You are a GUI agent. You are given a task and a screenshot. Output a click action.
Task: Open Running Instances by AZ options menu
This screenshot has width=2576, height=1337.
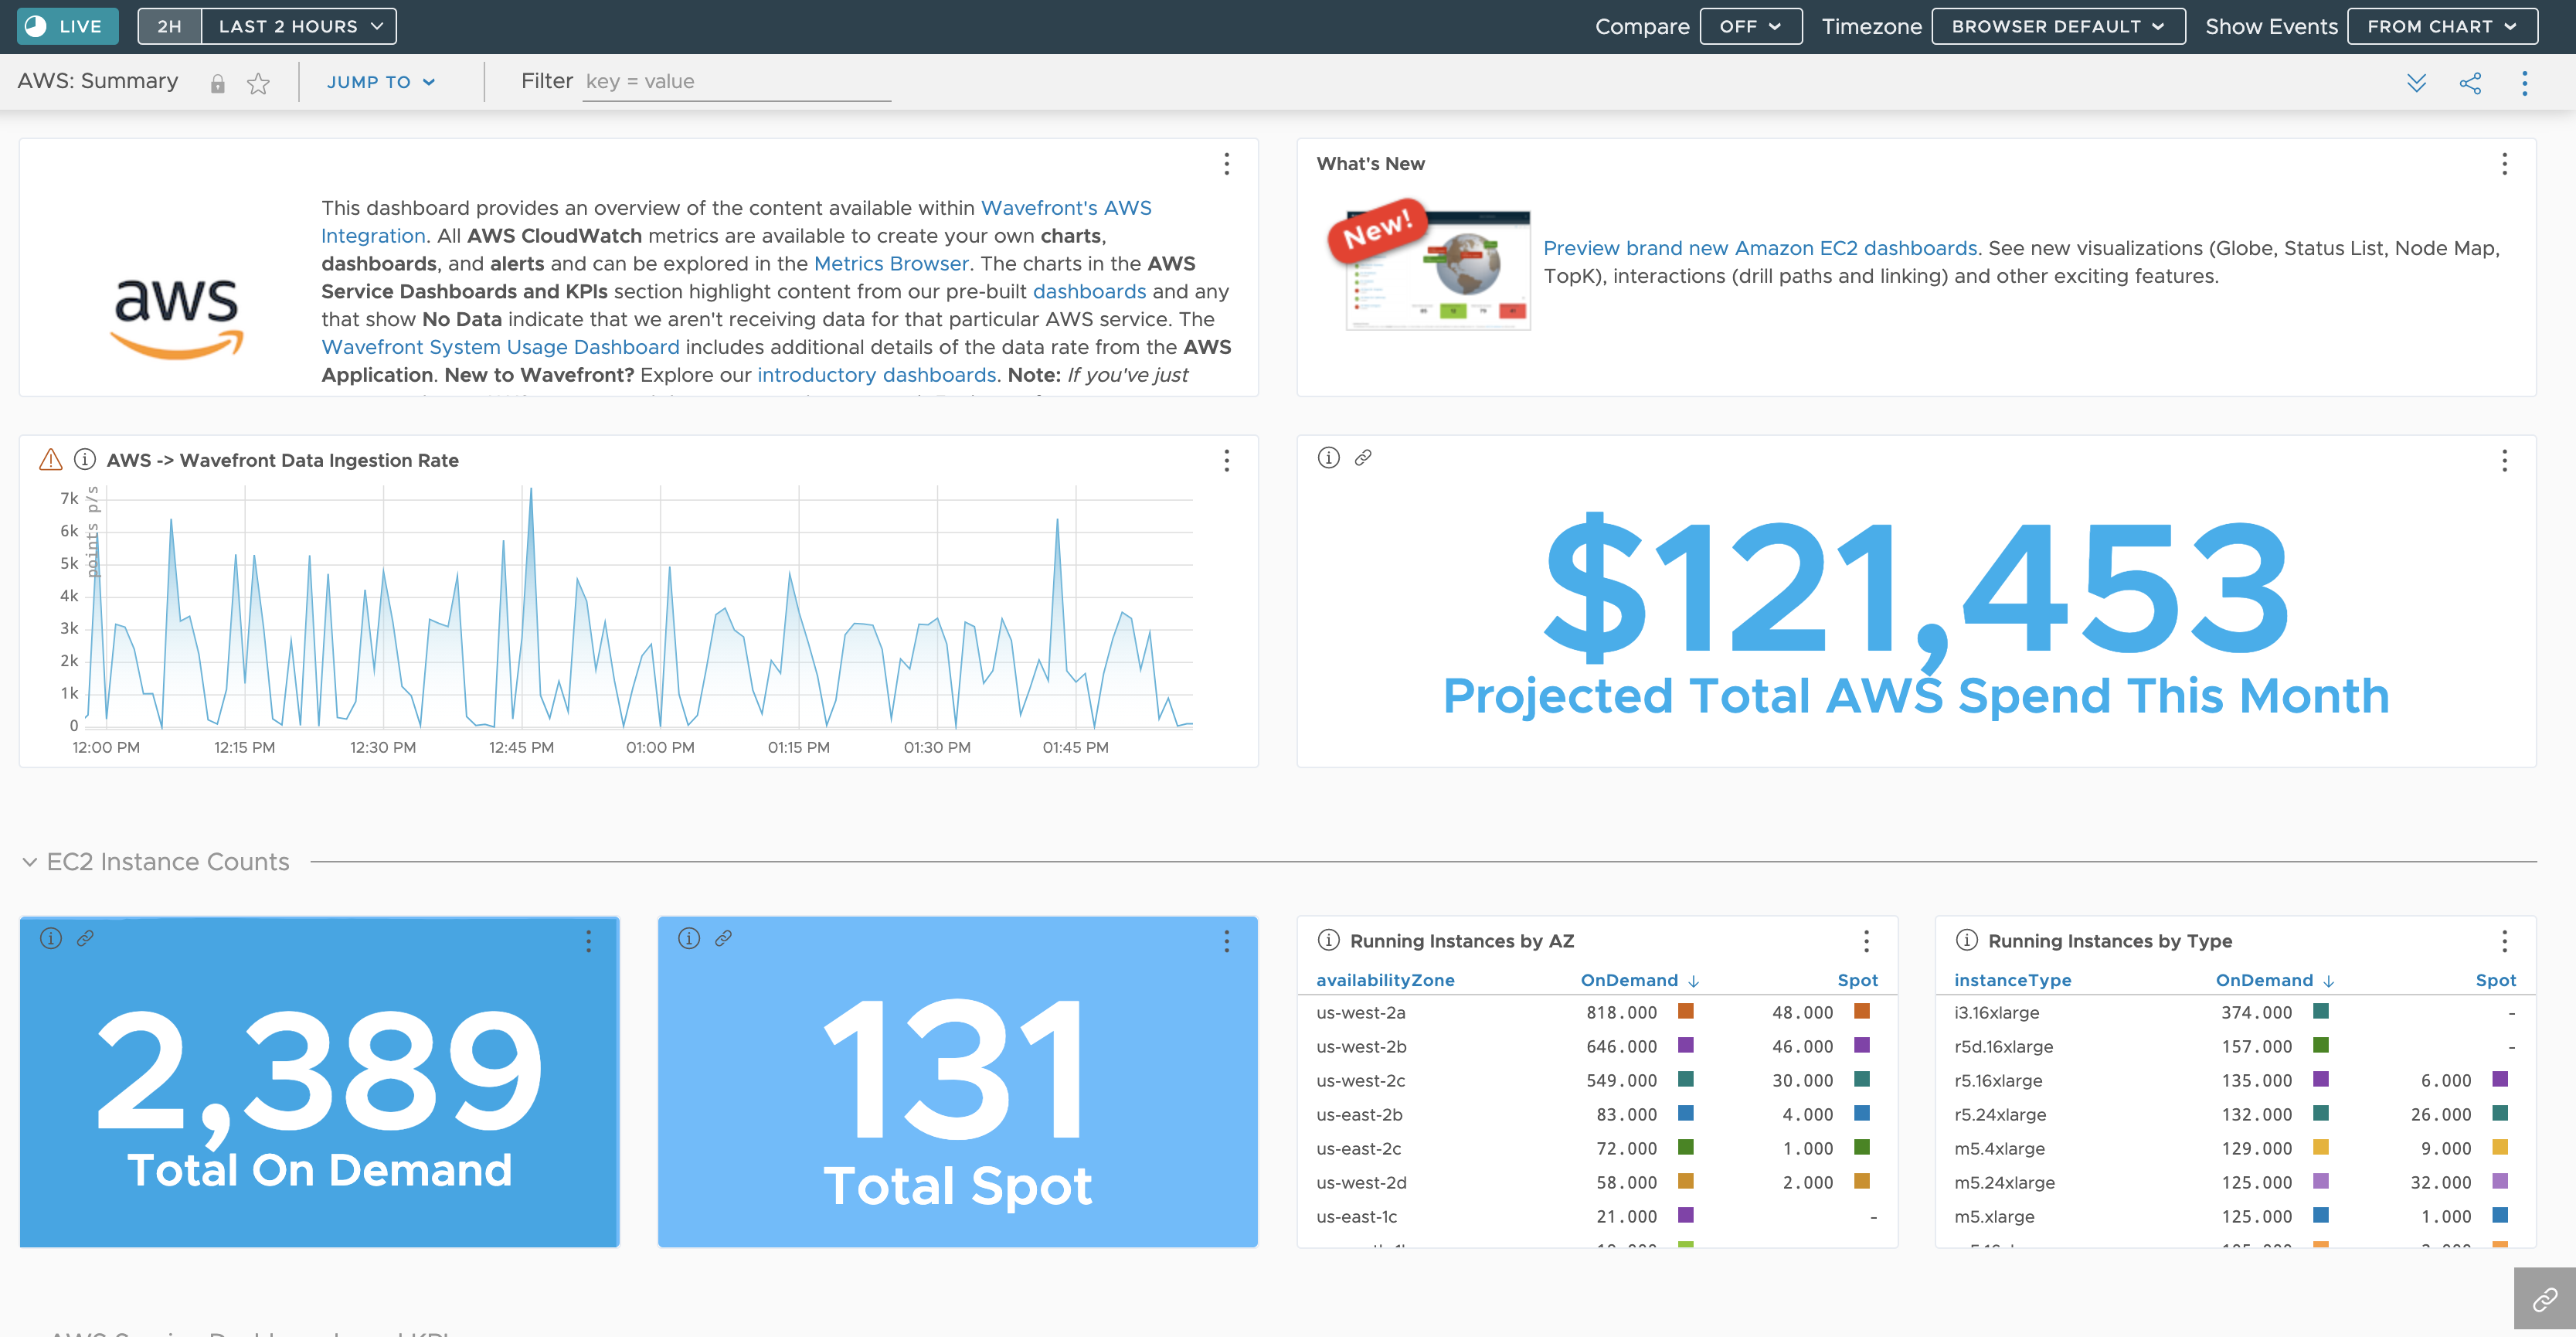(x=1866, y=941)
